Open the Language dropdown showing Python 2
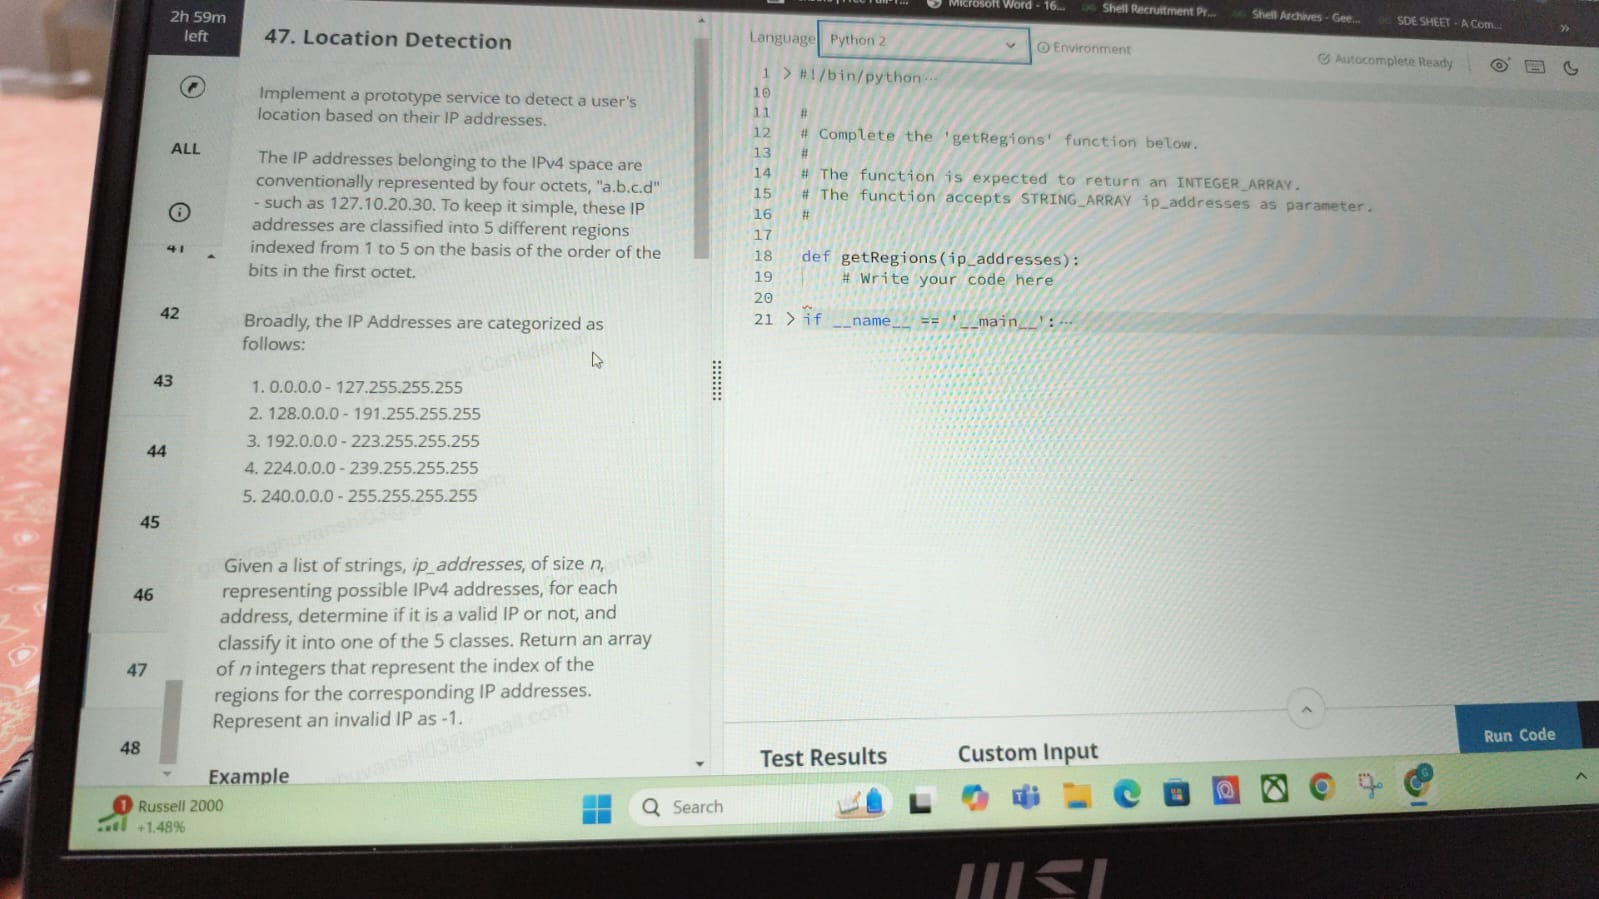Viewport: 1599px width, 899px height. (923, 42)
